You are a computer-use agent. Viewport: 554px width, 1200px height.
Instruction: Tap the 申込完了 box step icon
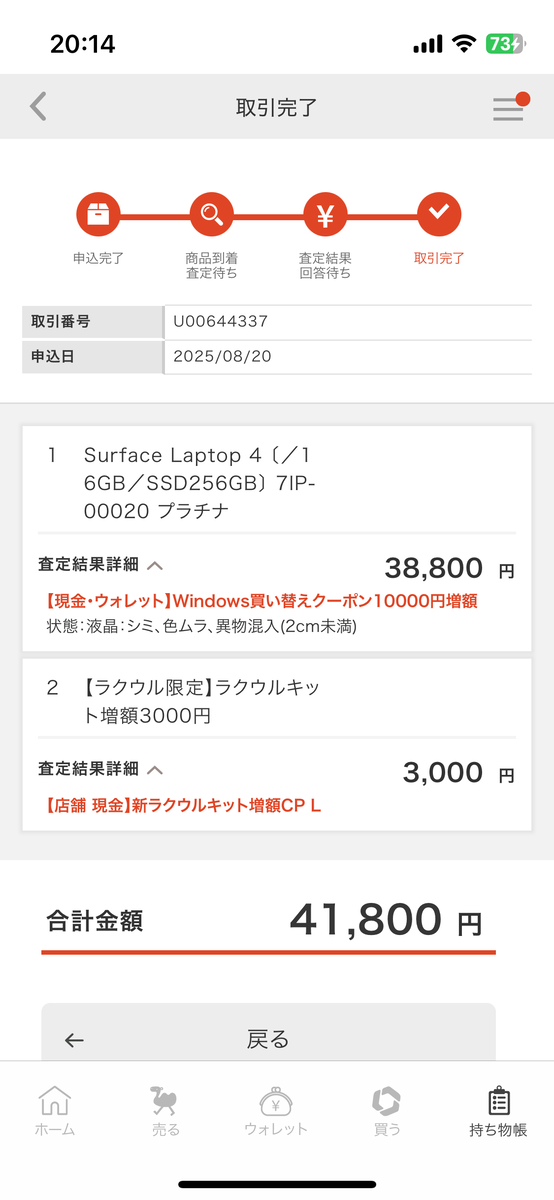click(x=98, y=213)
